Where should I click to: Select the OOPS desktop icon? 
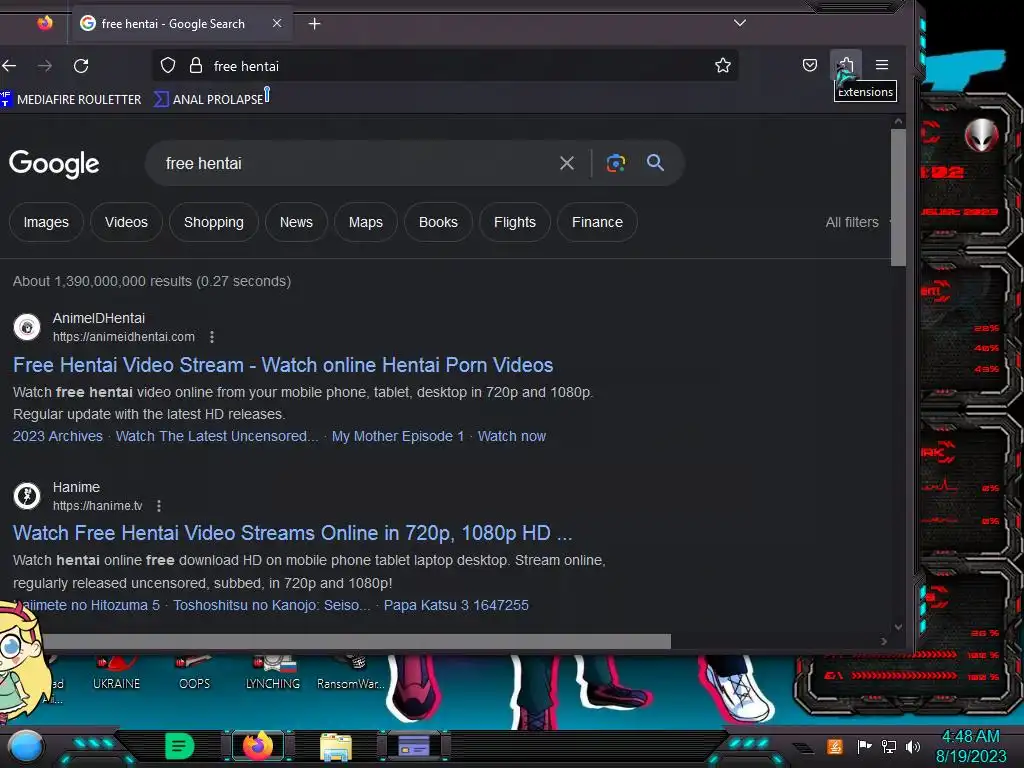(x=194, y=673)
